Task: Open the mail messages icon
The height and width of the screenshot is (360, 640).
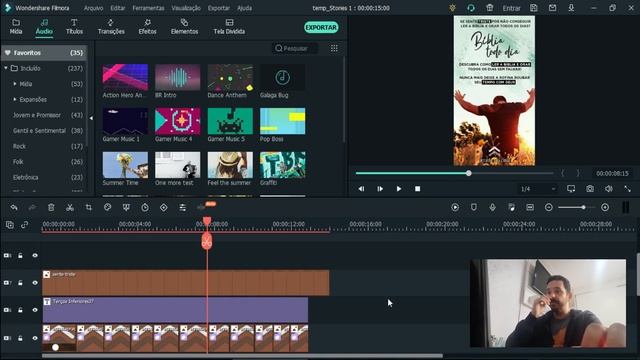Action: click(x=552, y=8)
